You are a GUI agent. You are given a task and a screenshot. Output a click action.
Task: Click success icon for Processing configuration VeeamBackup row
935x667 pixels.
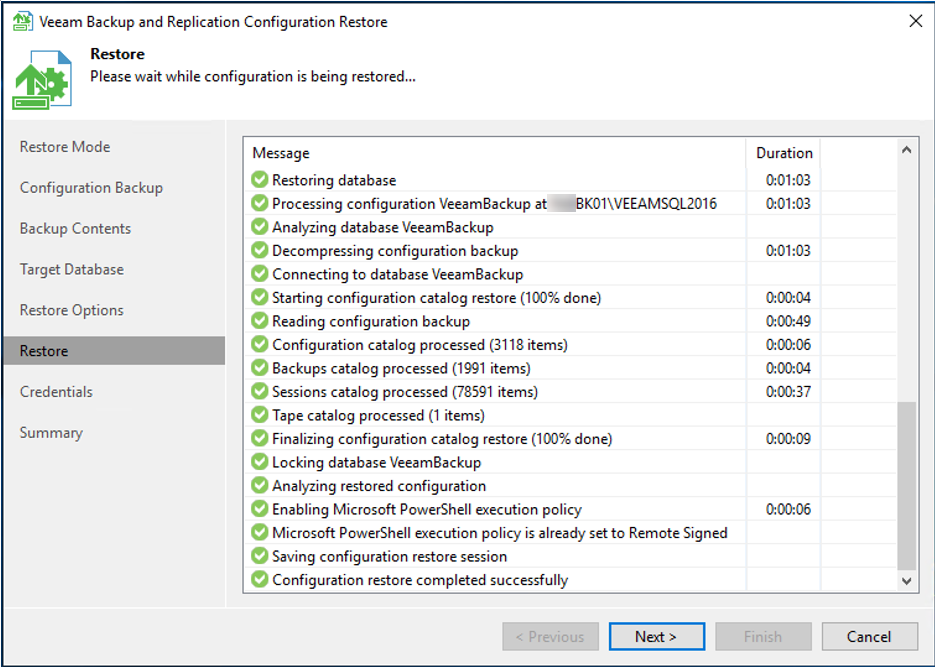(259, 203)
